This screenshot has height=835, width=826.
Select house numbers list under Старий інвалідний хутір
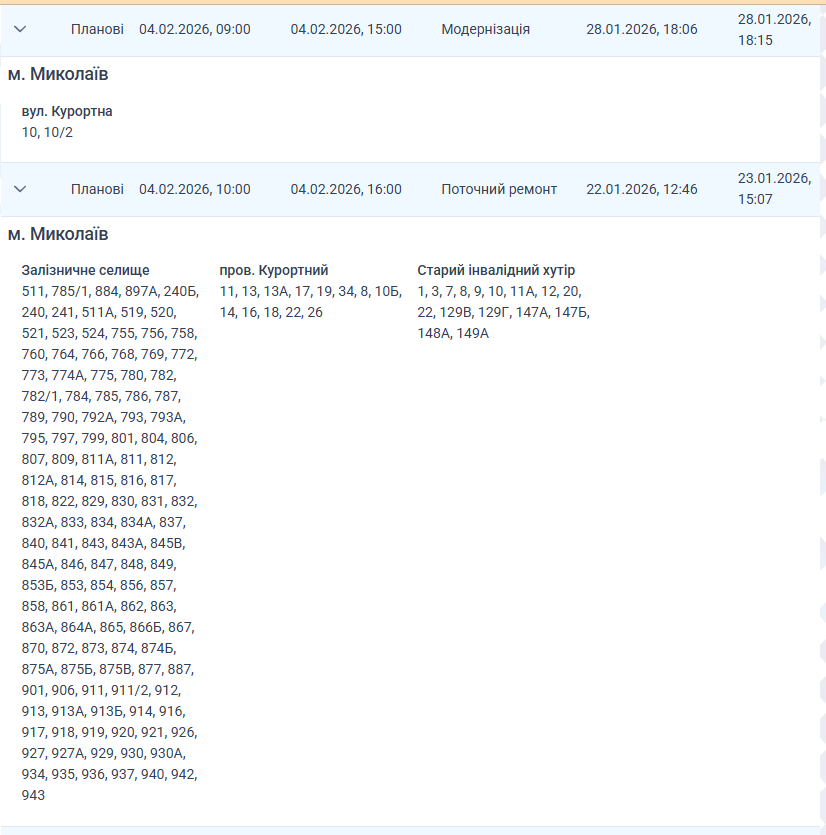[503, 312]
